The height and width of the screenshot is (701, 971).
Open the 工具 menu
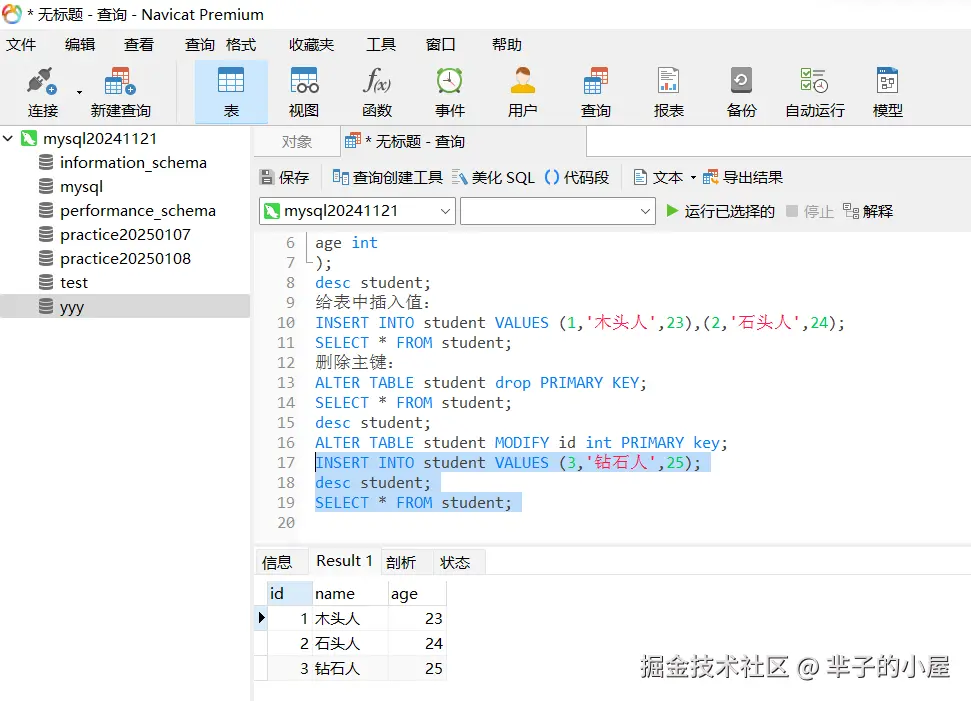click(x=381, y=45)
